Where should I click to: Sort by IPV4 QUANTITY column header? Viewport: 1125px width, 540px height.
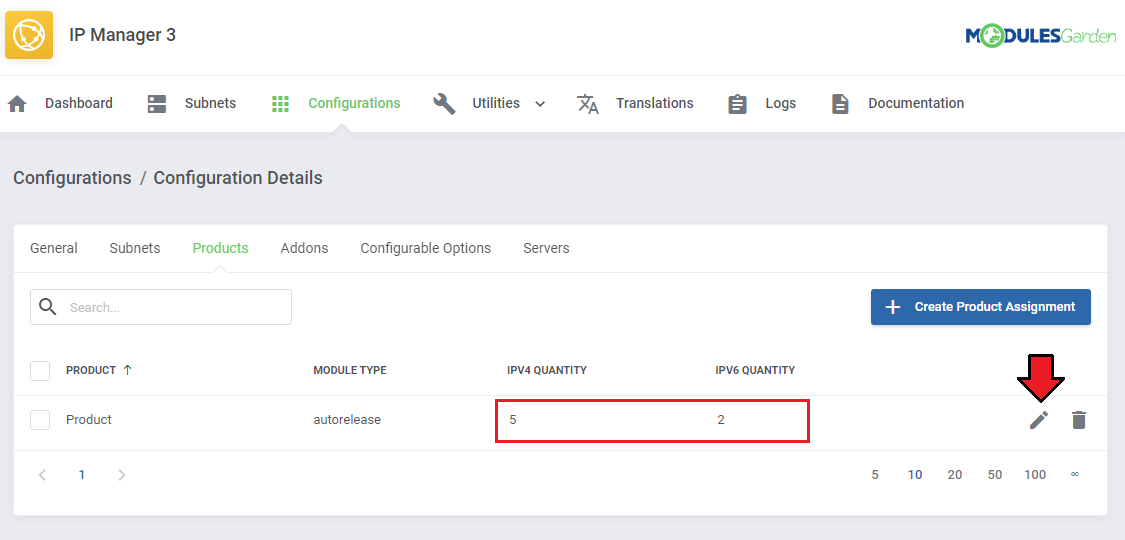[x=547, y=370]
